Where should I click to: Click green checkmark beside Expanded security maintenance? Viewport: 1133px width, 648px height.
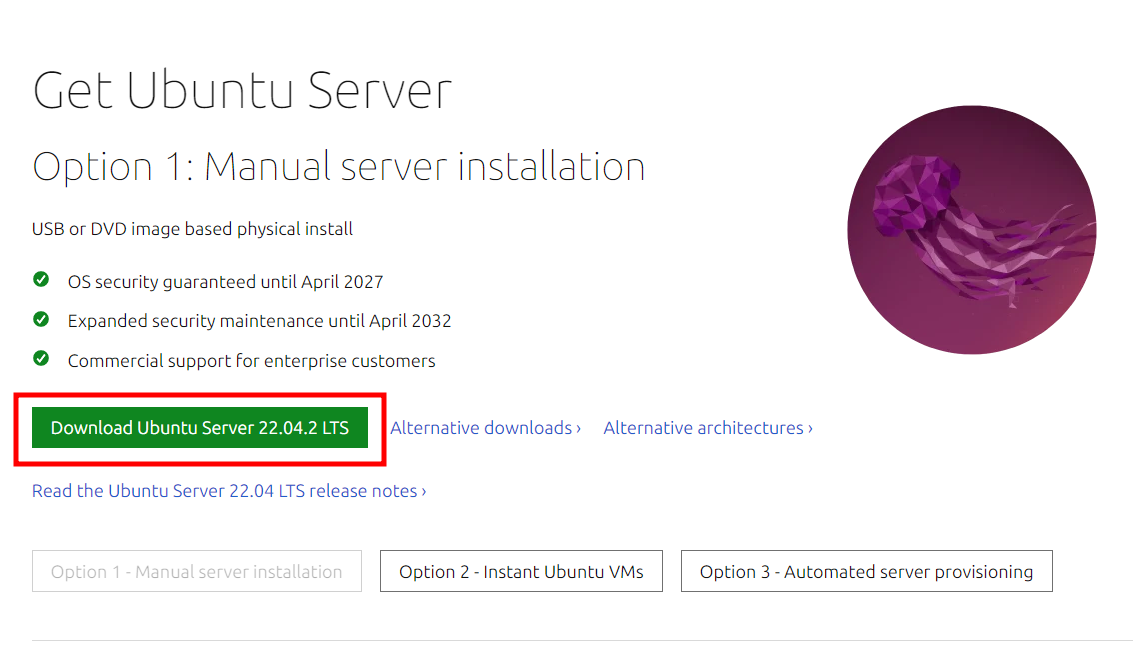tap(41, 319)
